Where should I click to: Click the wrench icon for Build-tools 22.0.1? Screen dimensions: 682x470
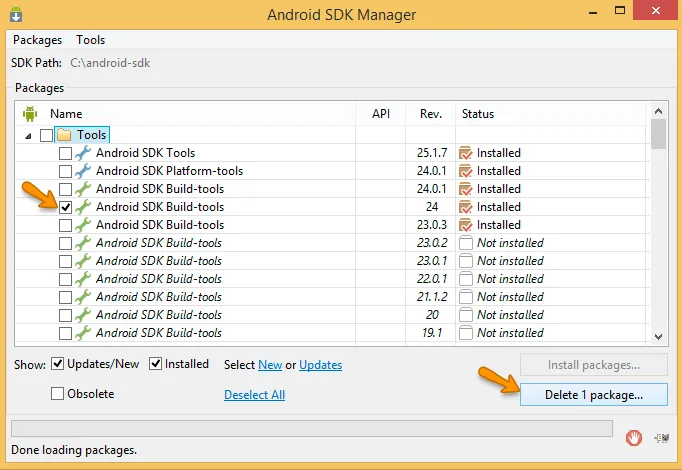tap(83, 279)
